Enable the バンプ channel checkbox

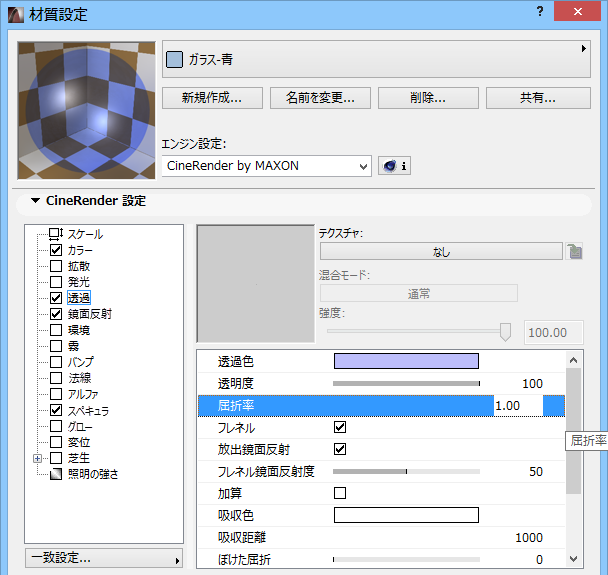pyautogui.click(x=56, y=362)
